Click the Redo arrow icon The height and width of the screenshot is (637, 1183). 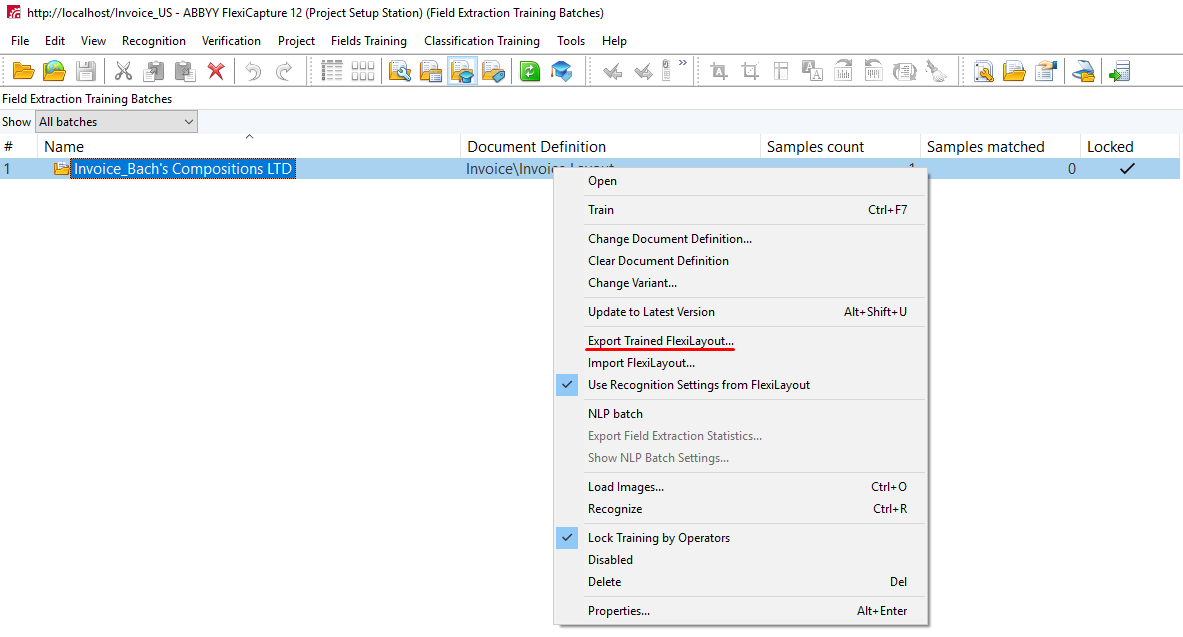[x=284, y=72]
